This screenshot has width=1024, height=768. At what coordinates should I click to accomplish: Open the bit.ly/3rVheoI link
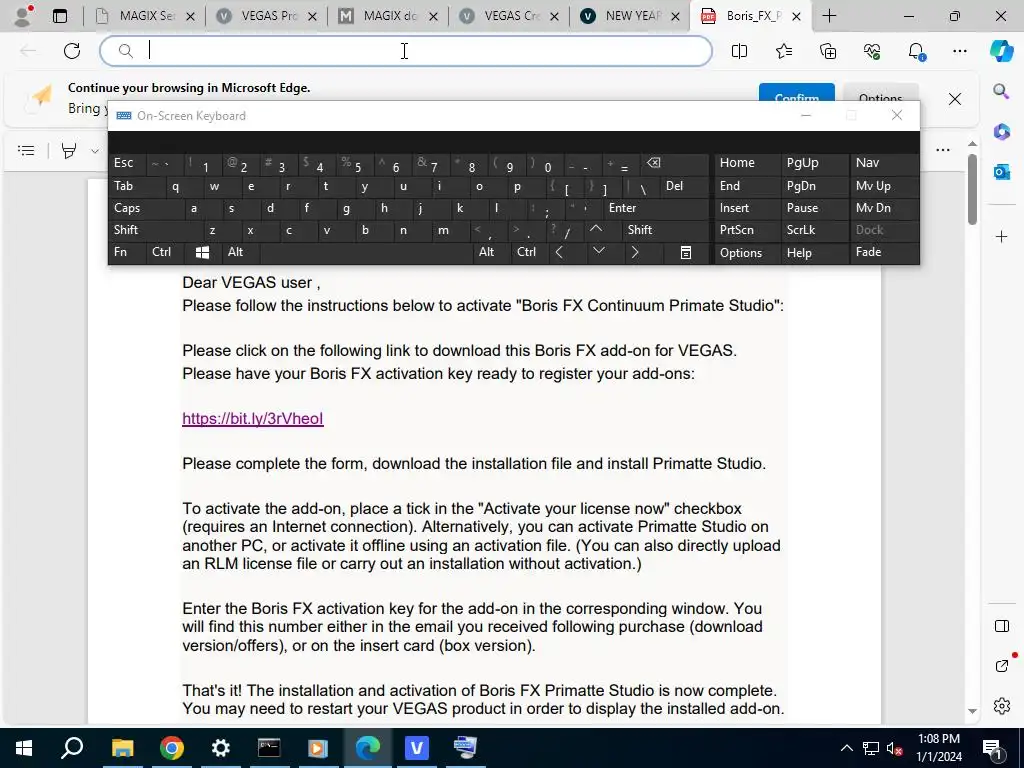click(253, 419)
